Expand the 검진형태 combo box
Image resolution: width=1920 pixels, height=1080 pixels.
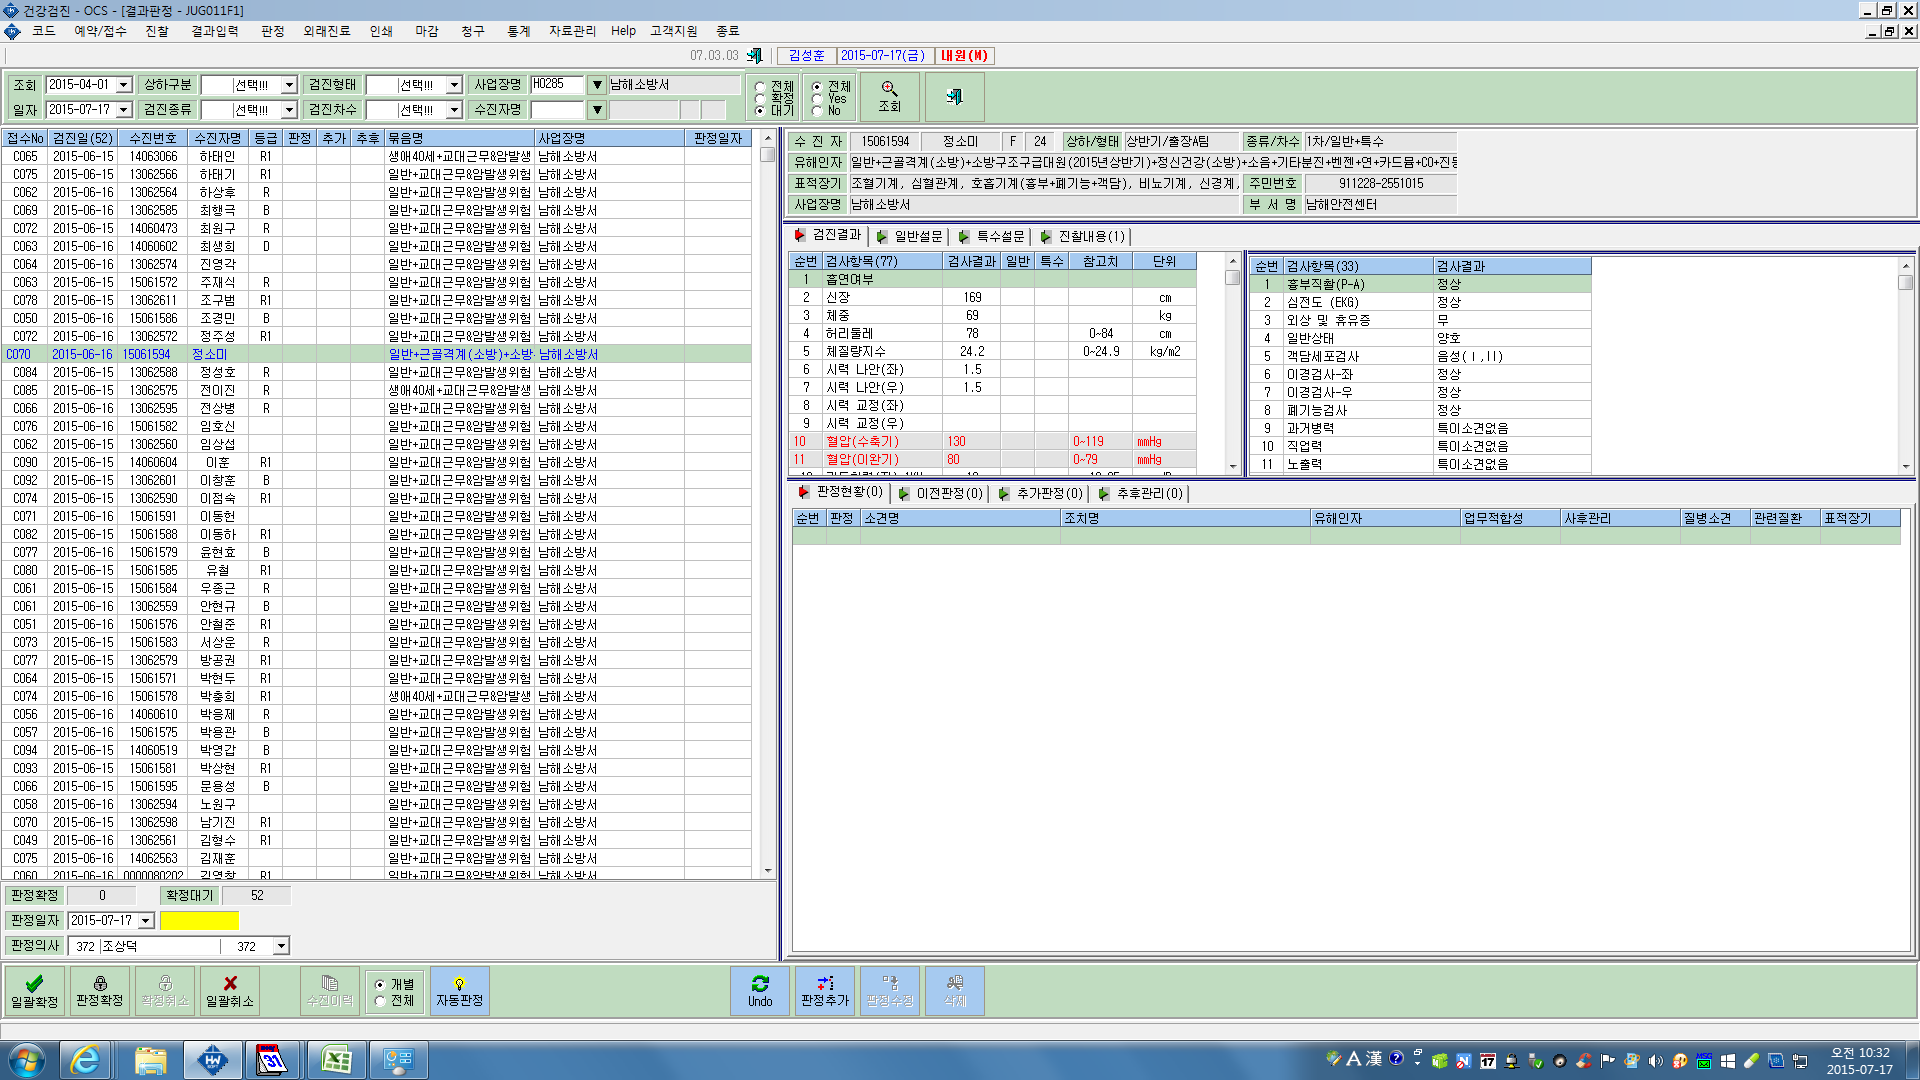coord(454,85)
